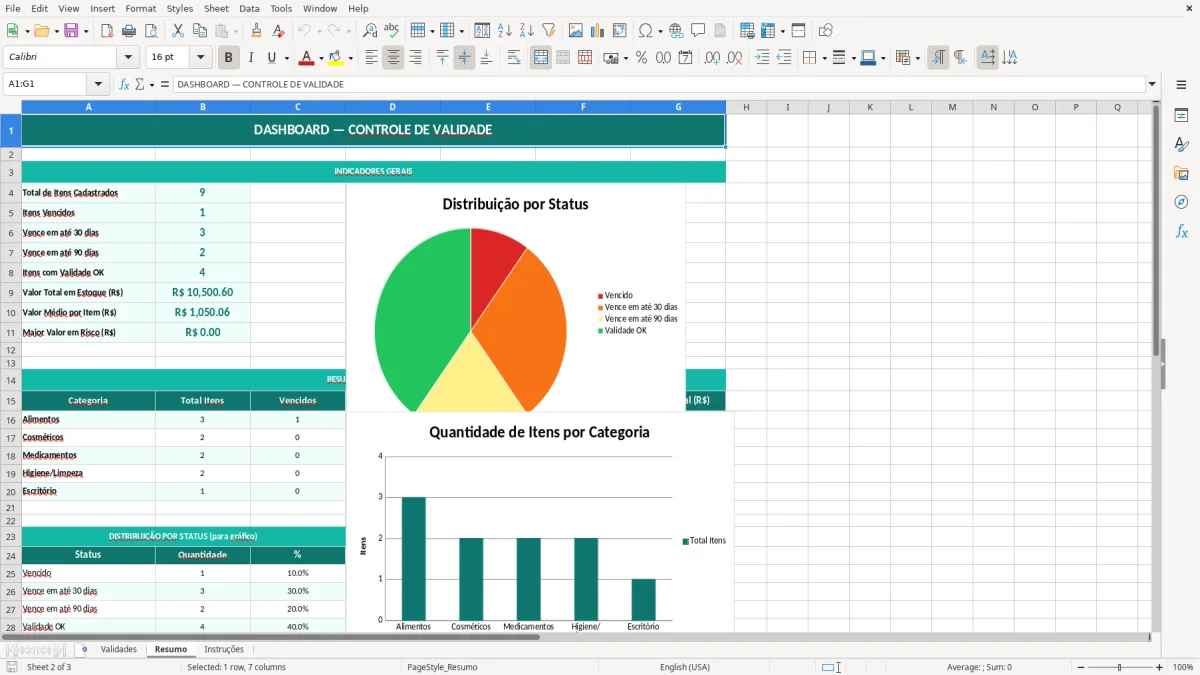The height and width of the screenshot is (675, 1200).
Task: Click the Cut scissors icon
Action: (x=178, y=31)
